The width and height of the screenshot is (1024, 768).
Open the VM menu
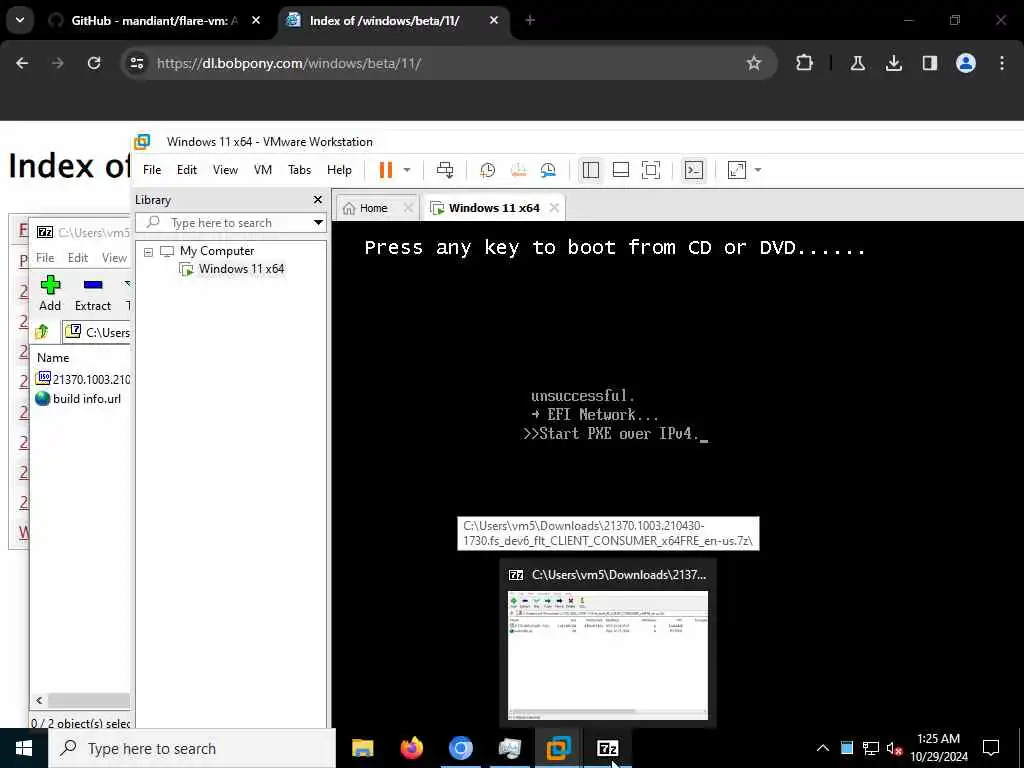263,170
